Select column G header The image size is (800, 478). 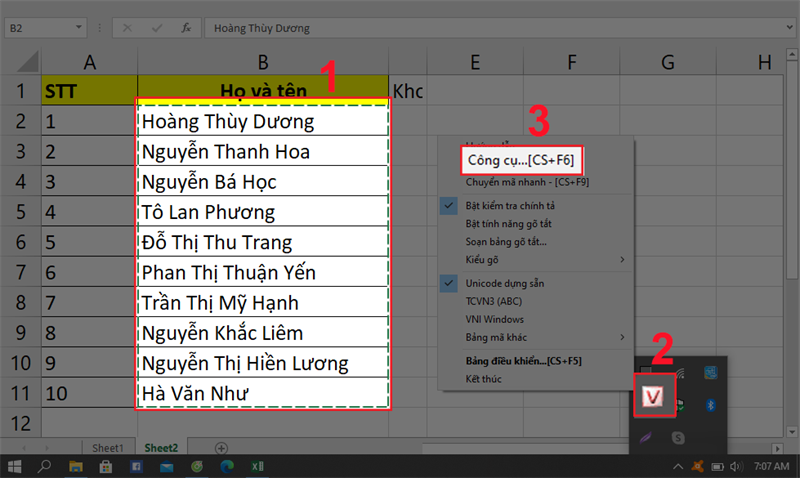(668, 62)
